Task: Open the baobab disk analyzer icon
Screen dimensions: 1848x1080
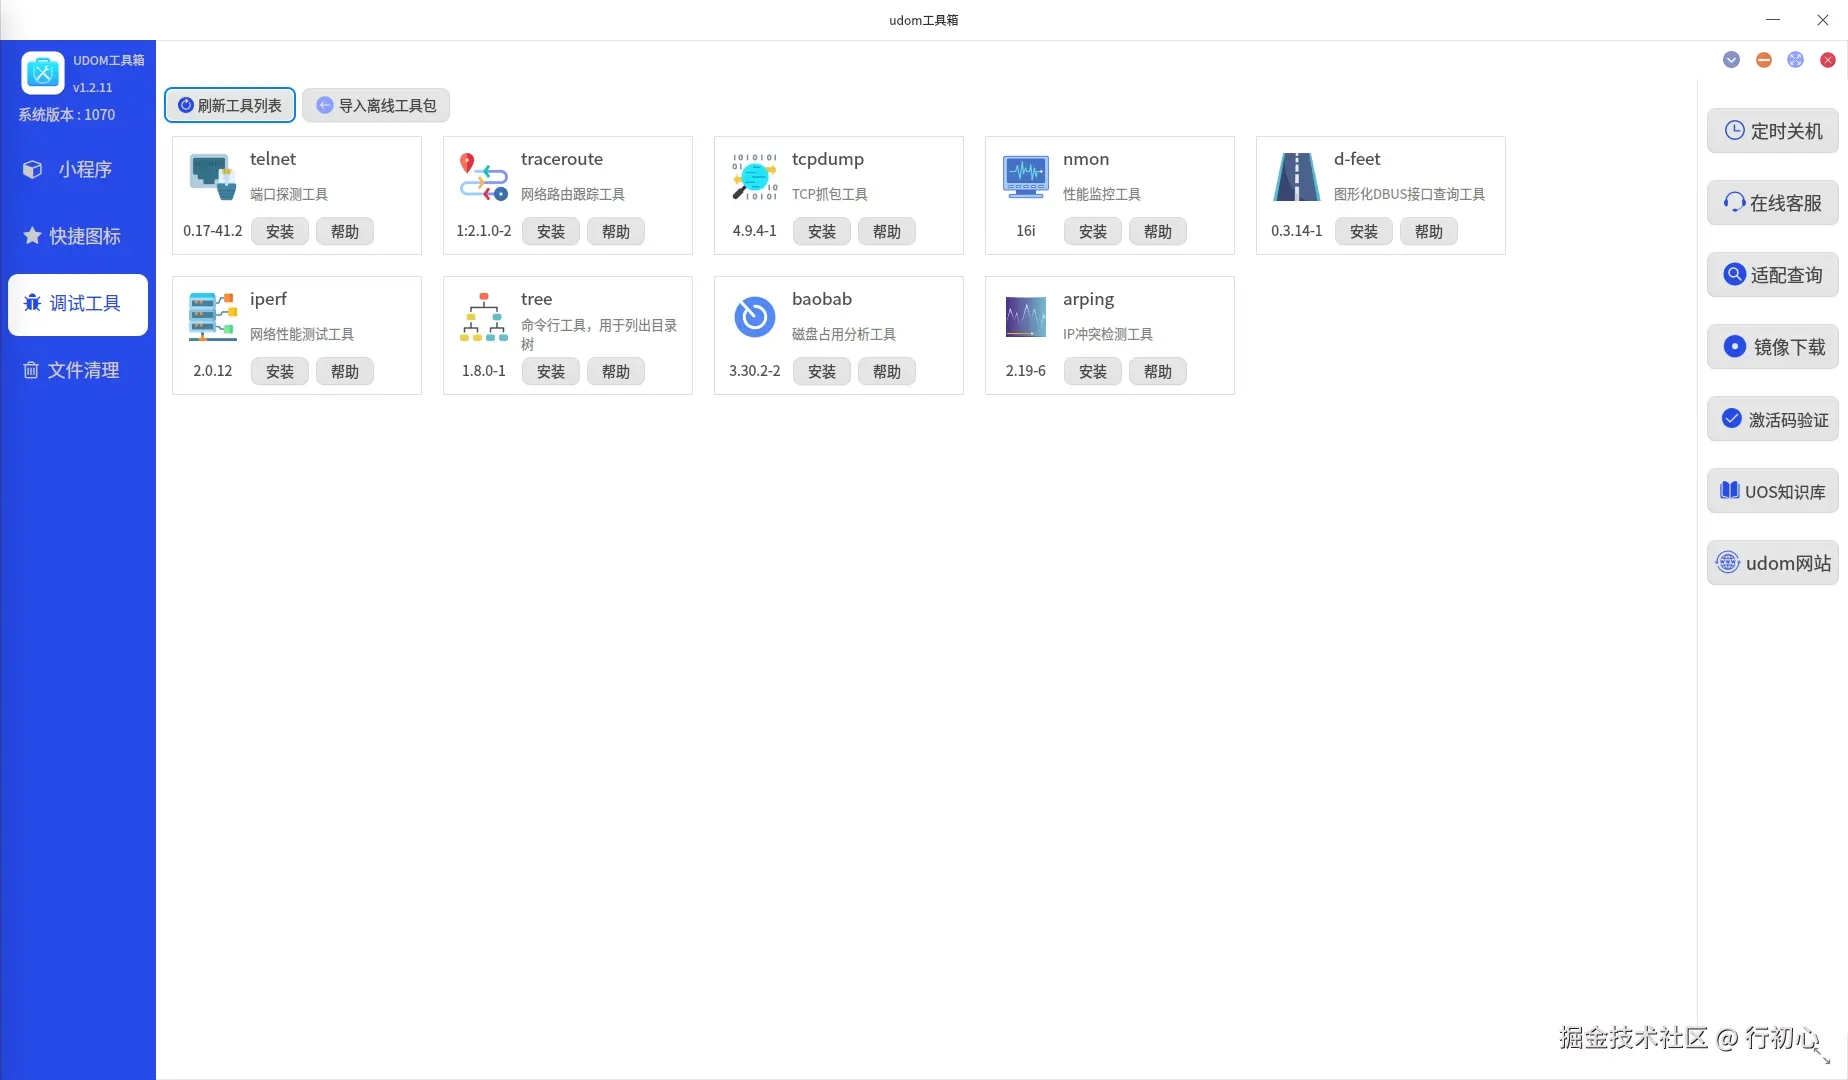Action: [x=753, y=316]
